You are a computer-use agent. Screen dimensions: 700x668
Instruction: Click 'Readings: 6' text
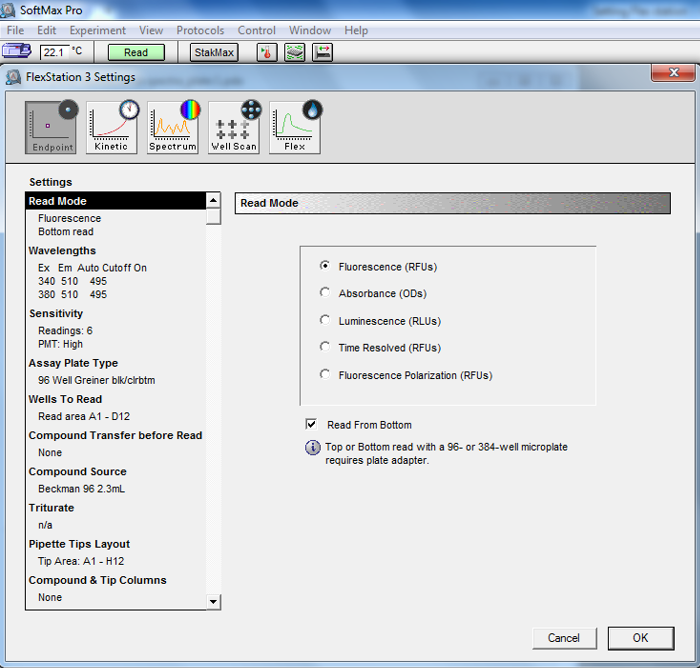pyautogui.click(x=65, y=331)
